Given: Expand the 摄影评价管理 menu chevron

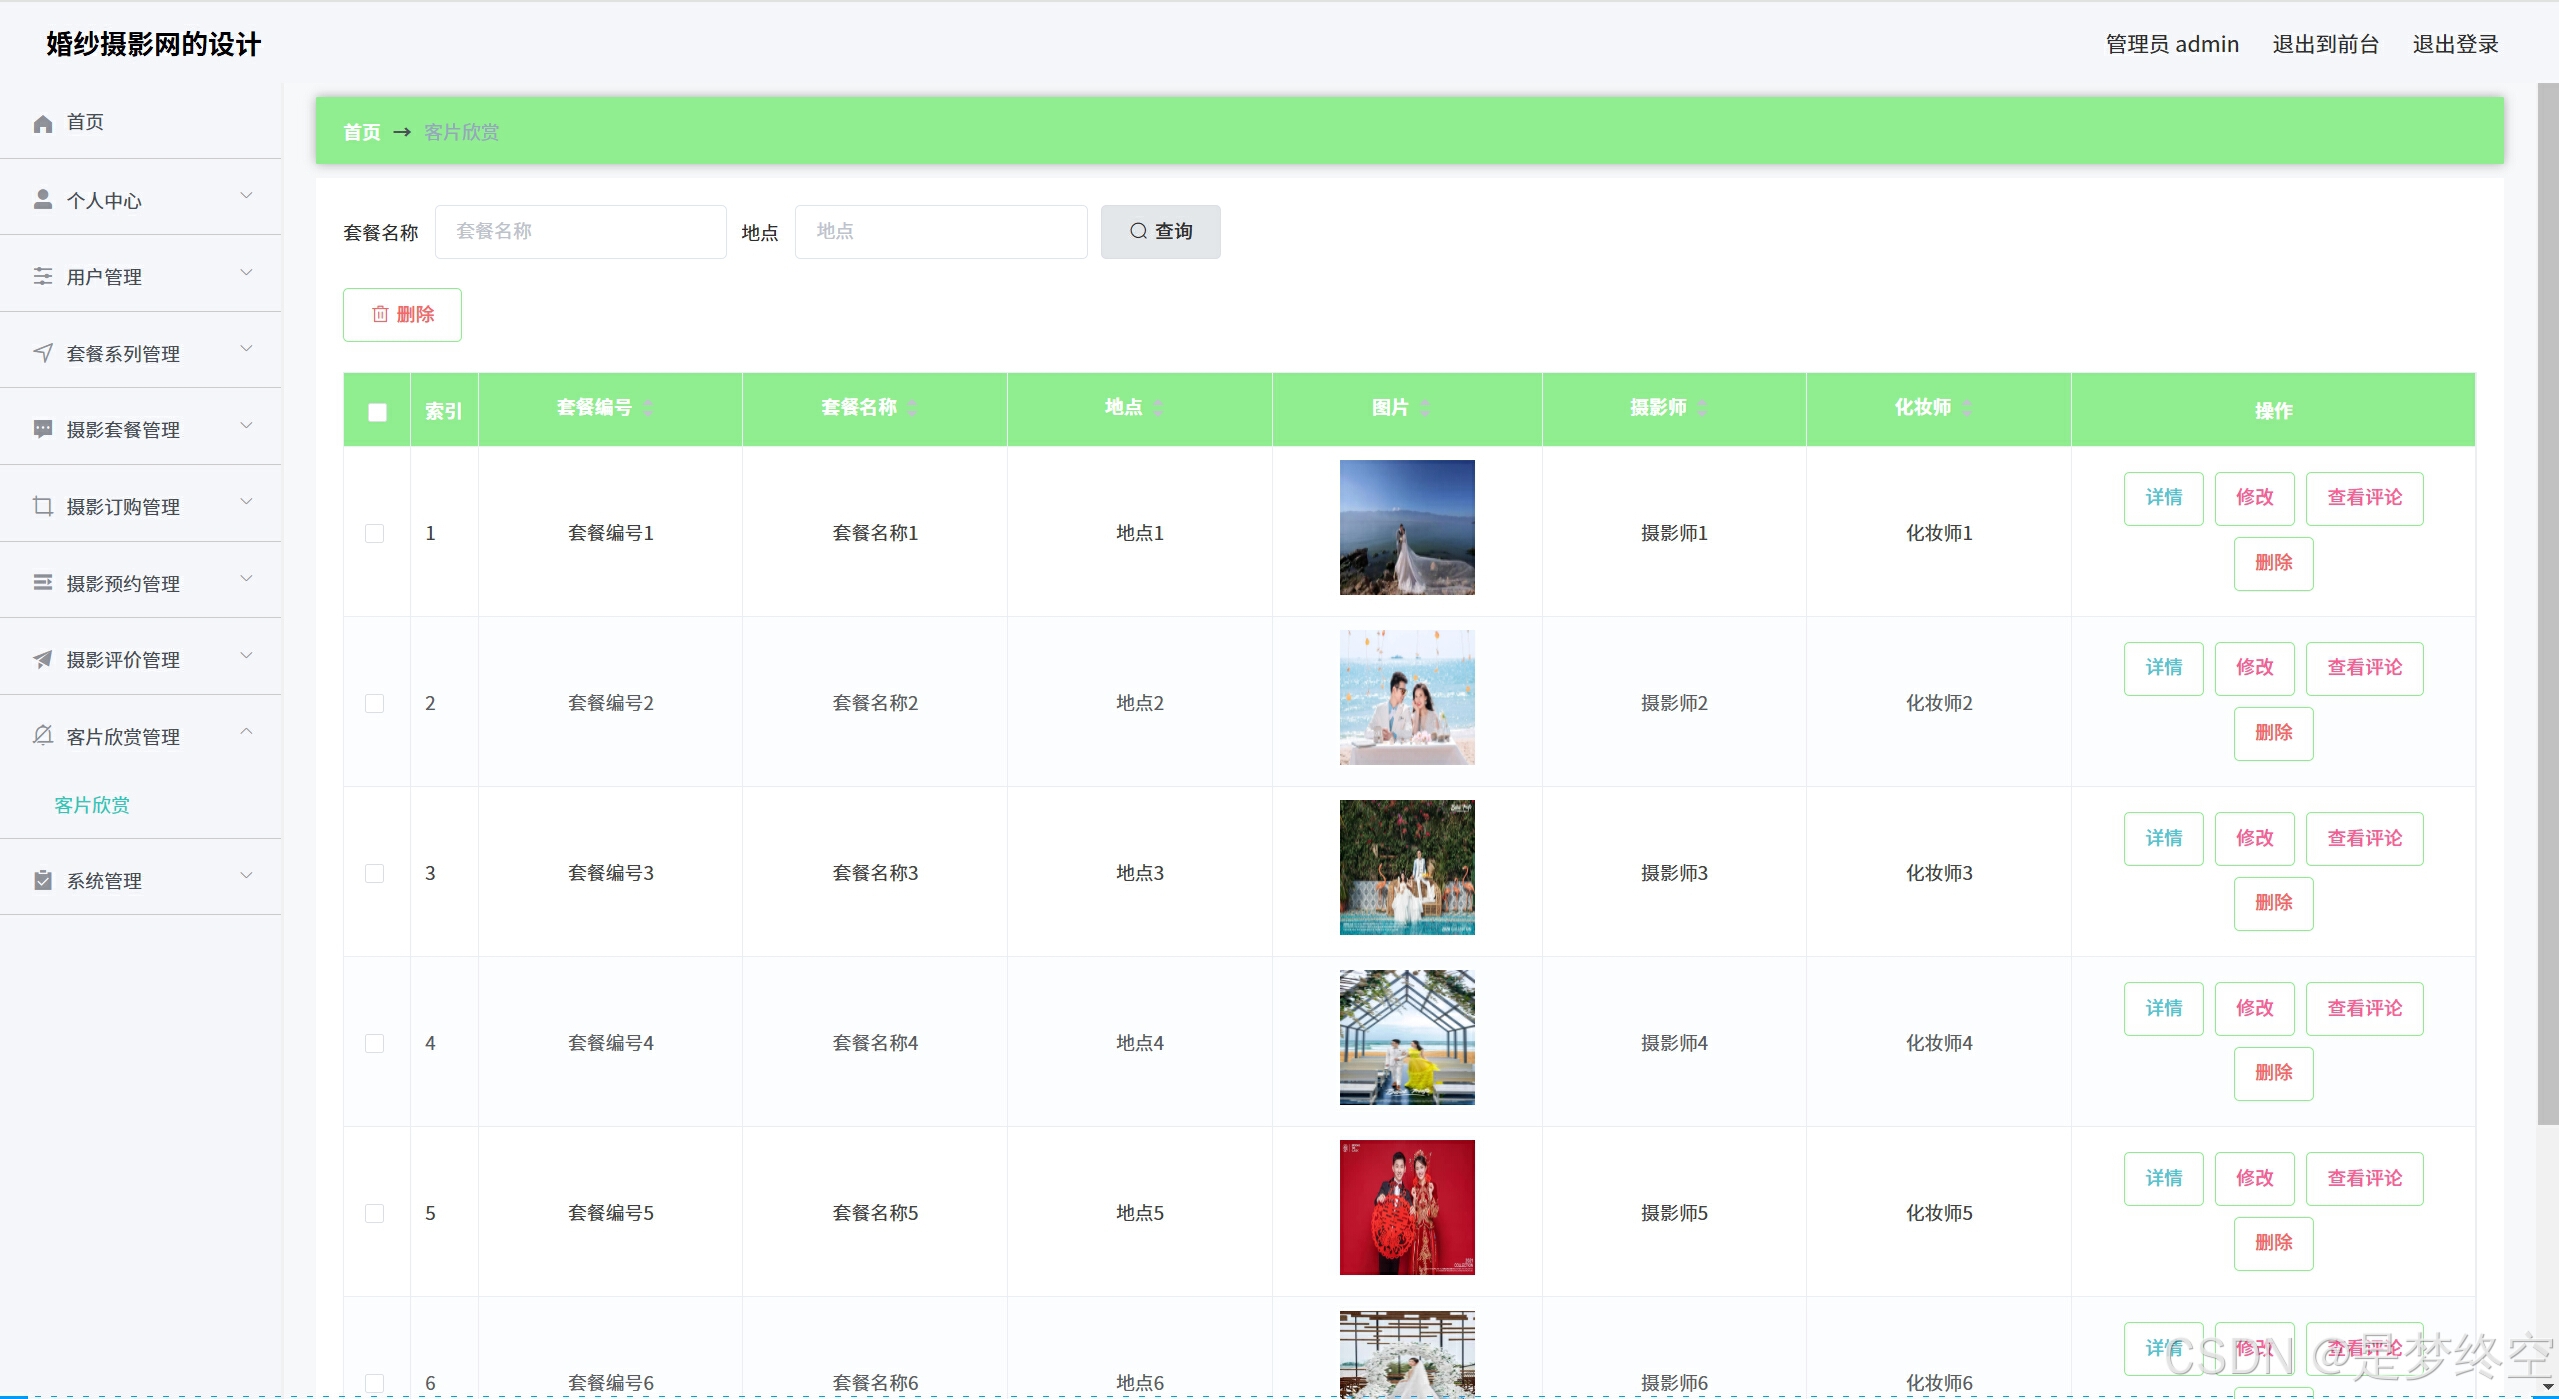Looking at the screenshot, I should (246, 656).
